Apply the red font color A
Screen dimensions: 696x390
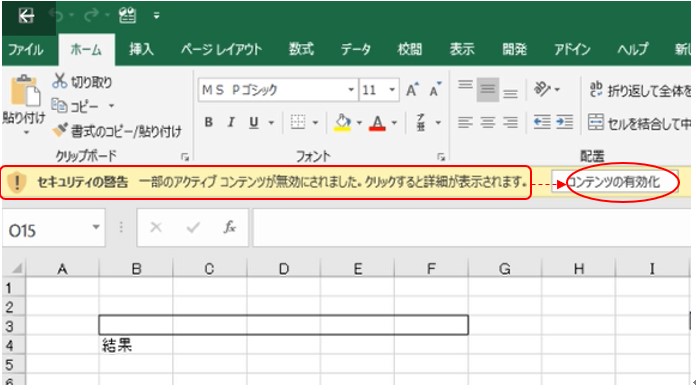pyautogui.click(x=377, y=123)
